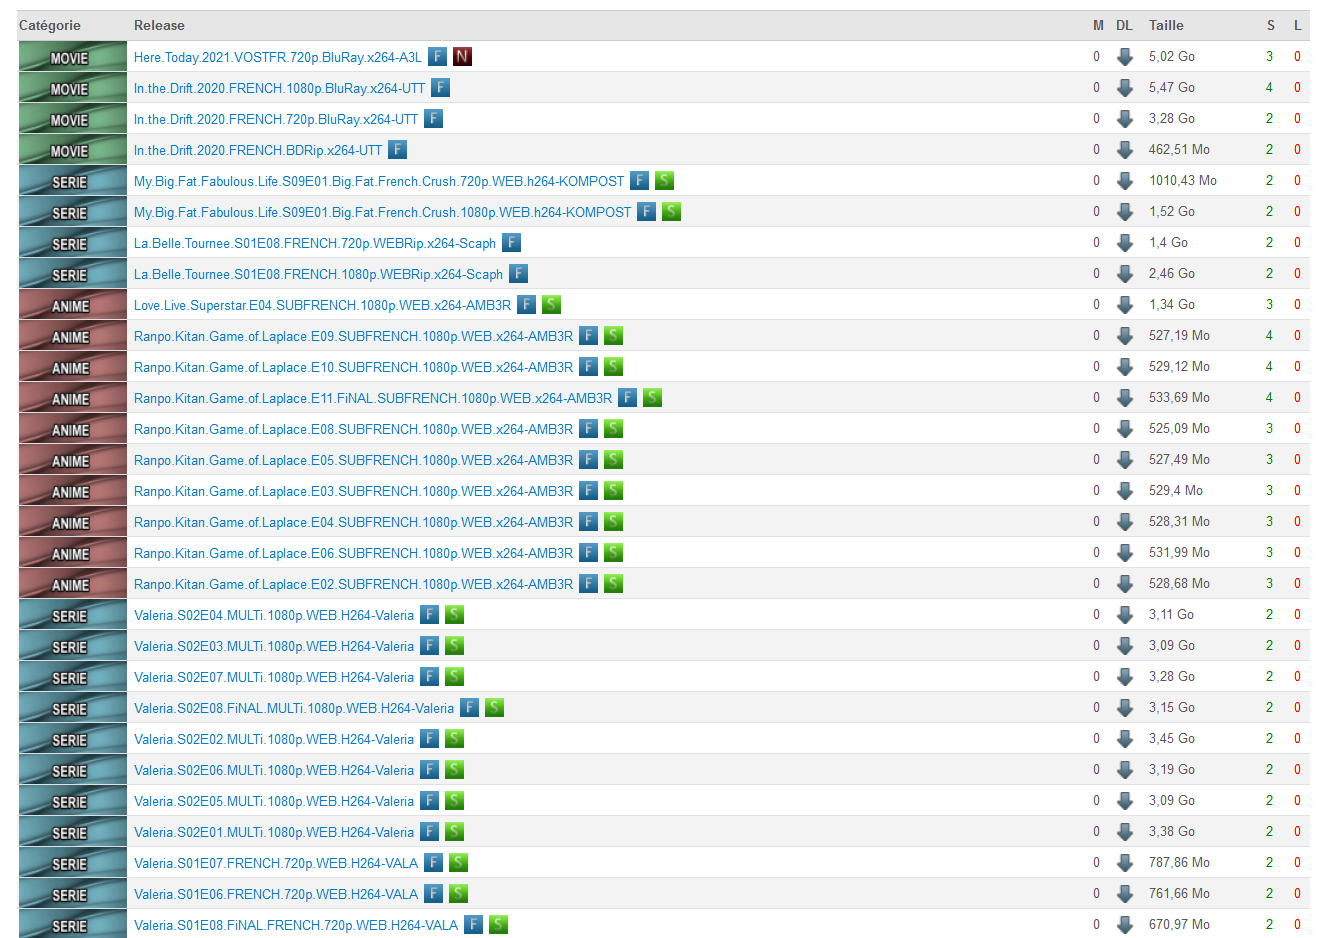
Task: Download Valeria.S01E08.FiNAL 720p arrow icon
Action: [x=1124, y=925]
